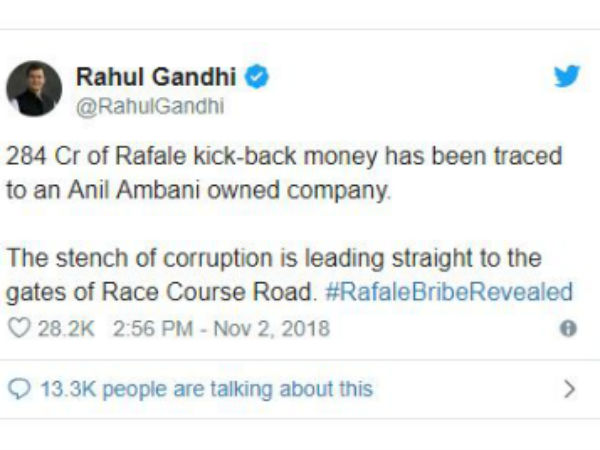Click the '284 Cr of Rafale' text line
The height and width of the screenshot is (450, 600).
point(90,159)
